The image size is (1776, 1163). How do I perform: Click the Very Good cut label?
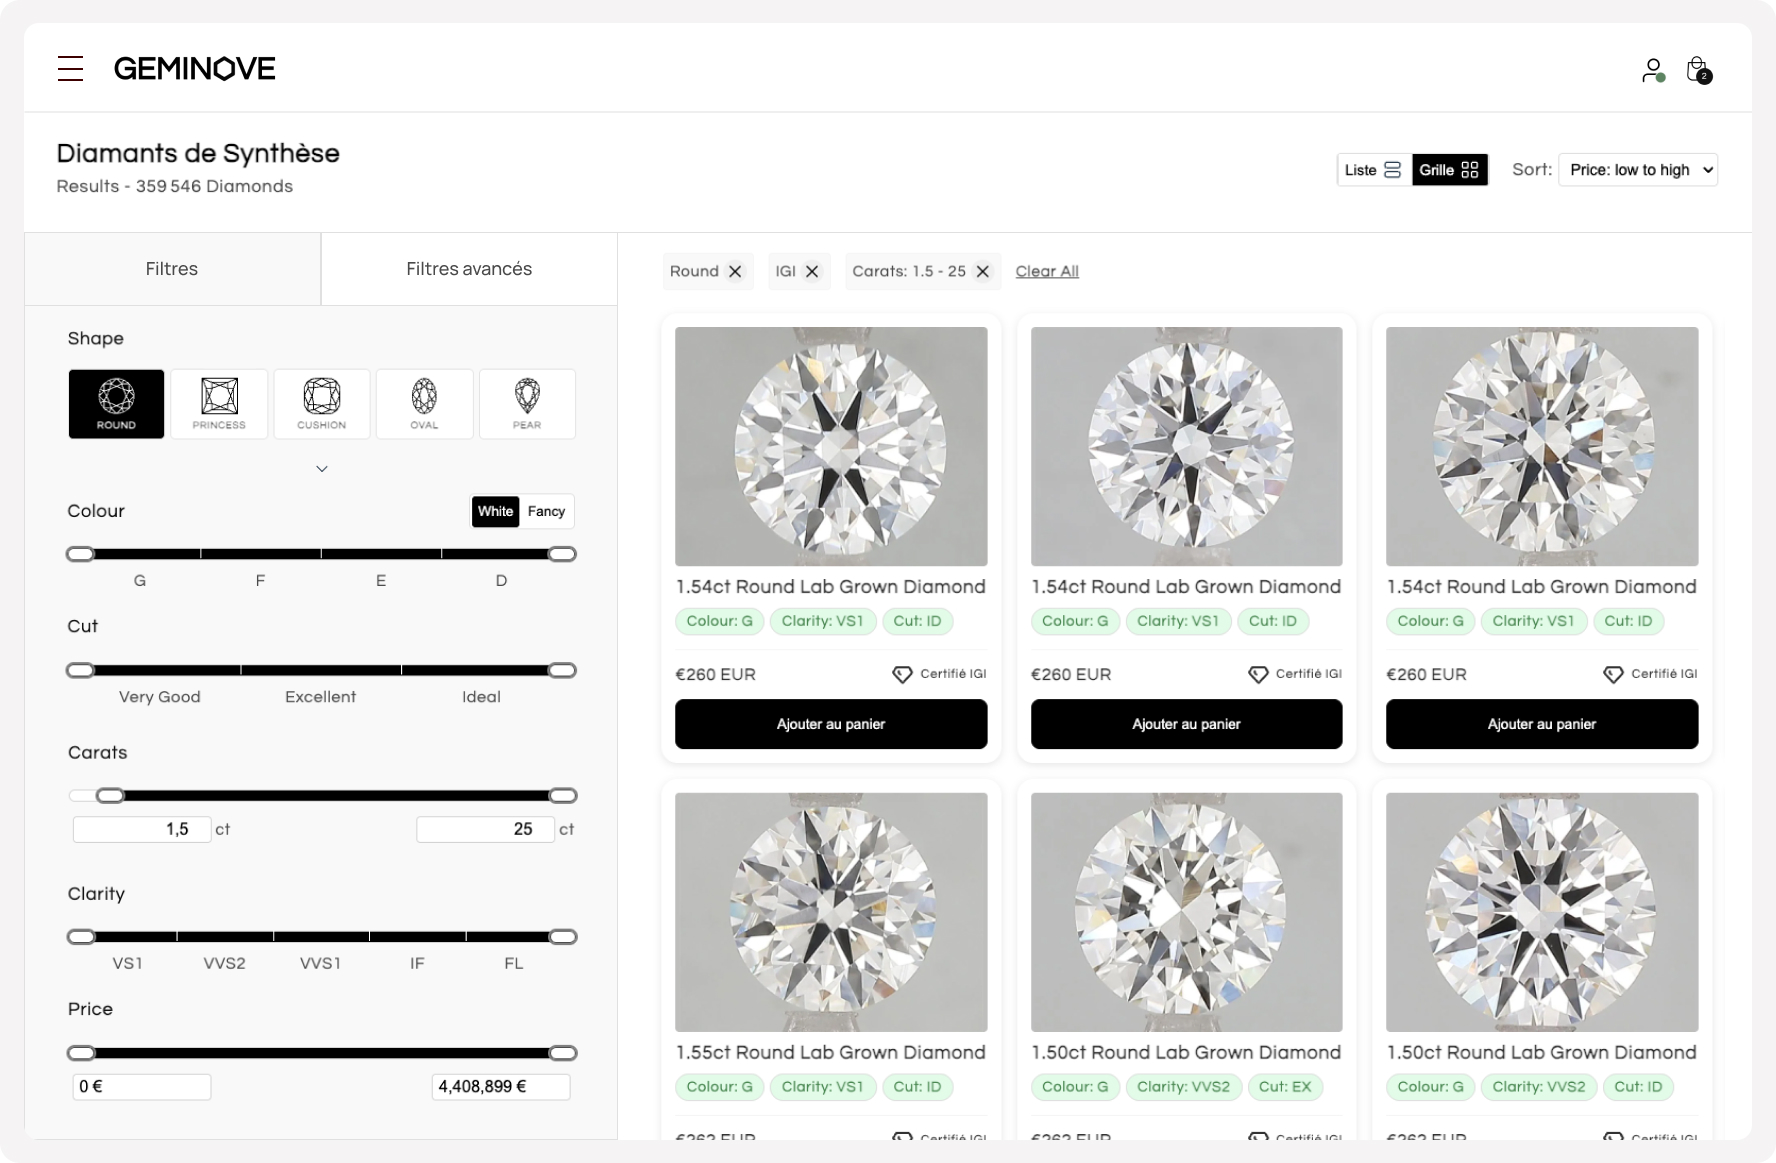click(160, 697)
